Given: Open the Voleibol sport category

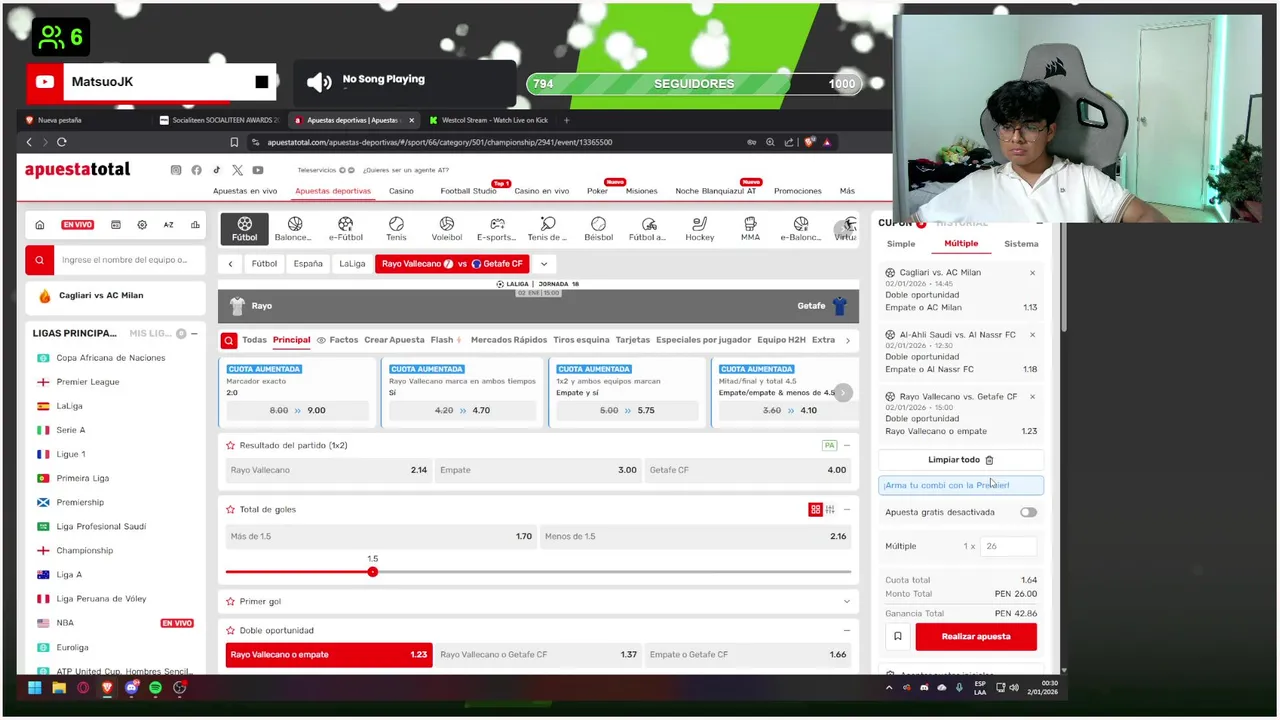Looking at the screenshot, I should point(447,228).
